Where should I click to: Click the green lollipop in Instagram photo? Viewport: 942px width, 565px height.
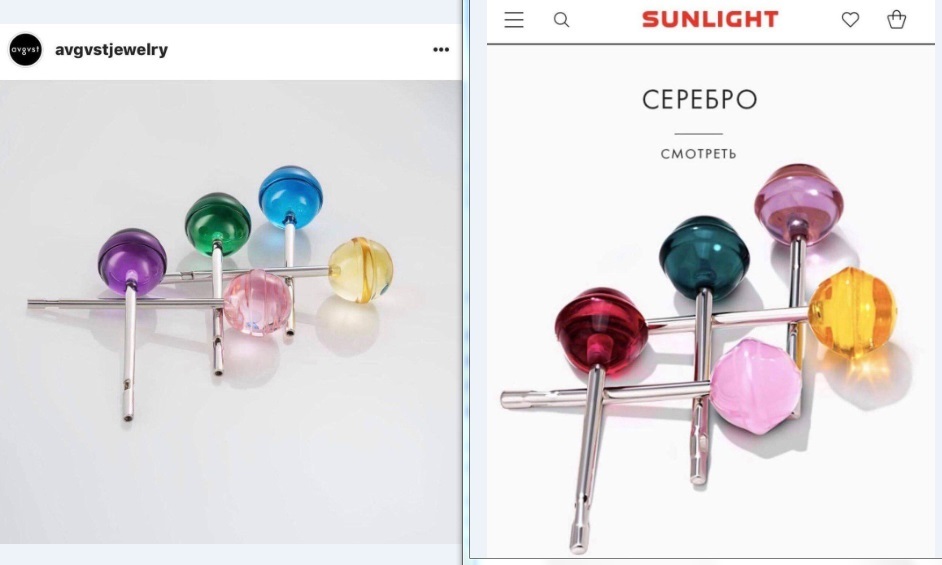pyautogui.click(x=217, y=224)
